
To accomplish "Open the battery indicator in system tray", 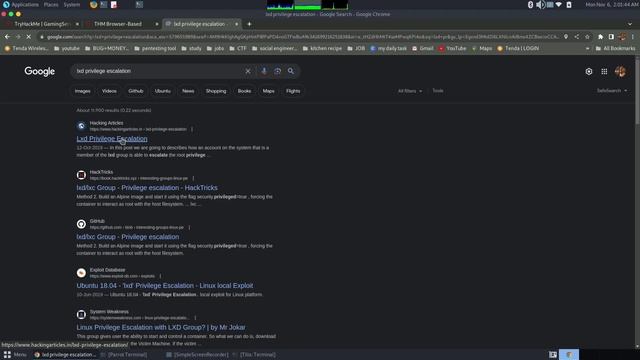I will point(569,5).
